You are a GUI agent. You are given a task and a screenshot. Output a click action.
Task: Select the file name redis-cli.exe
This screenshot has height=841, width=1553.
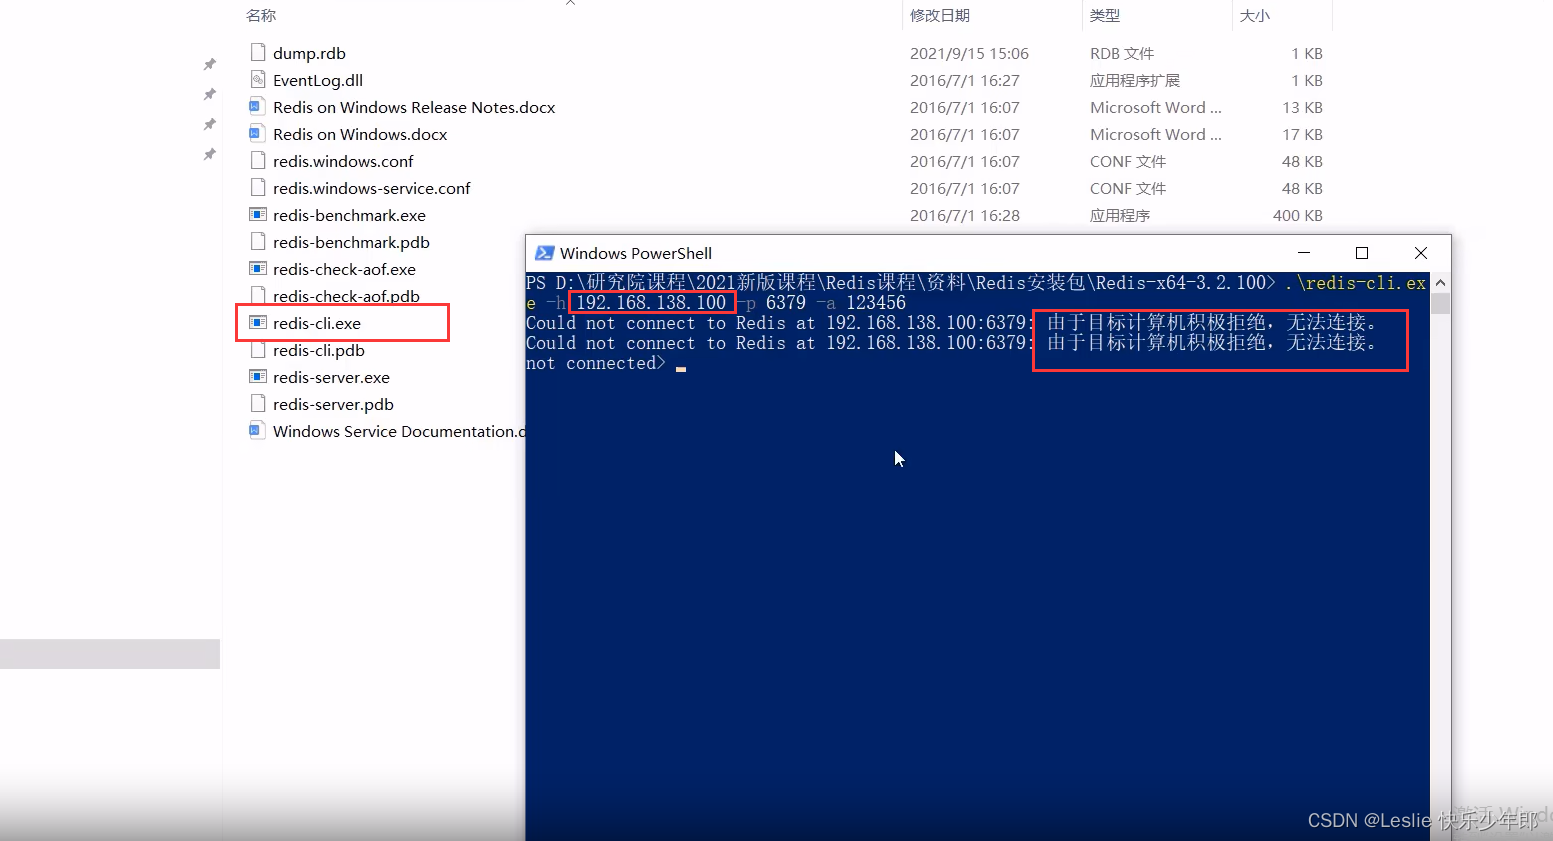pyautogui.click(x=317, y=323)
